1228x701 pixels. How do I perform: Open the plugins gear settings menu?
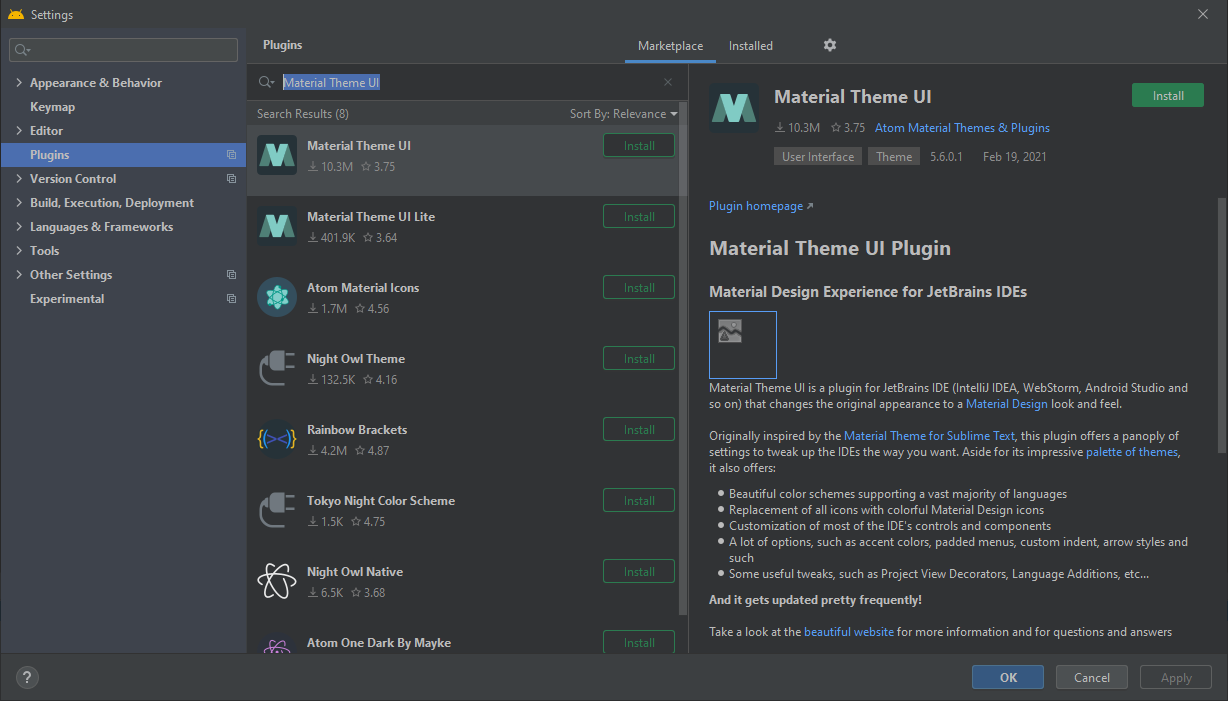click(x=830, y=45)
